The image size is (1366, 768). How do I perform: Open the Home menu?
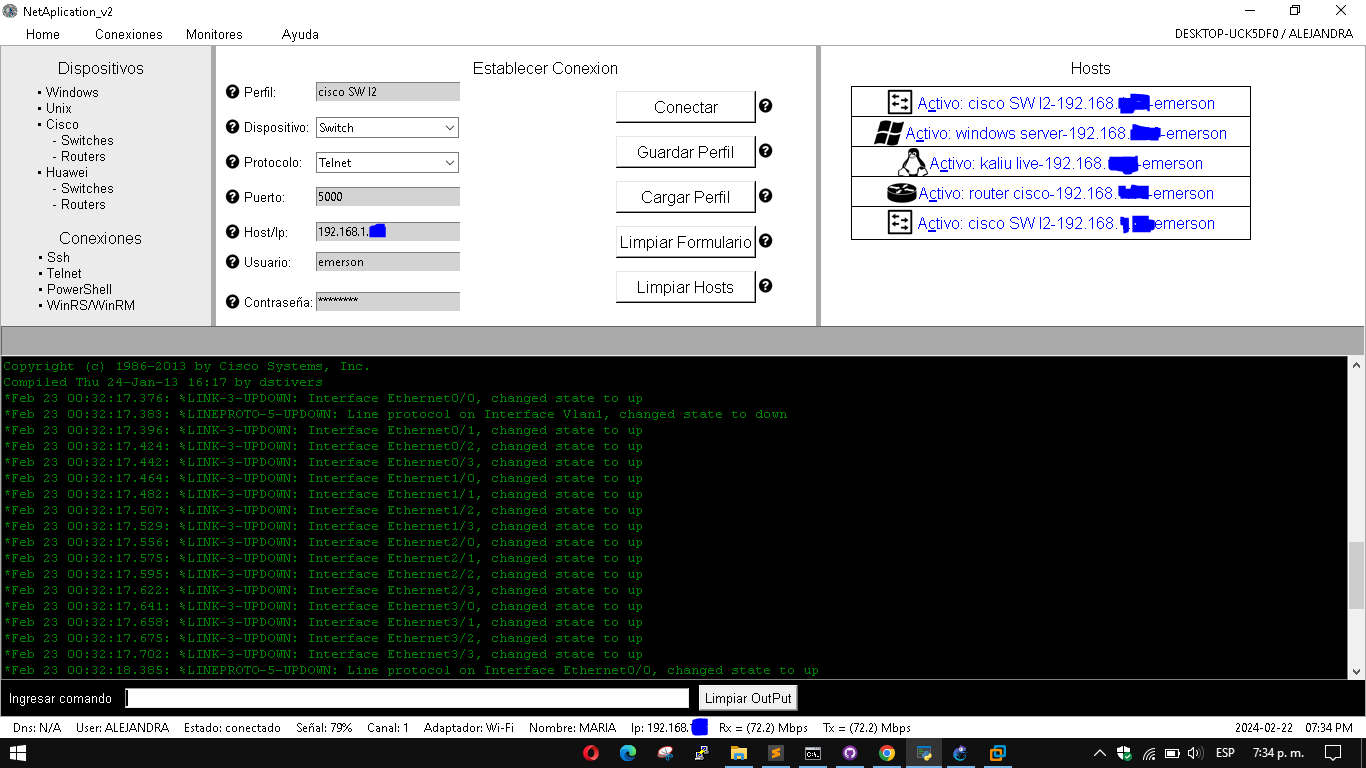tap(43, 34)
